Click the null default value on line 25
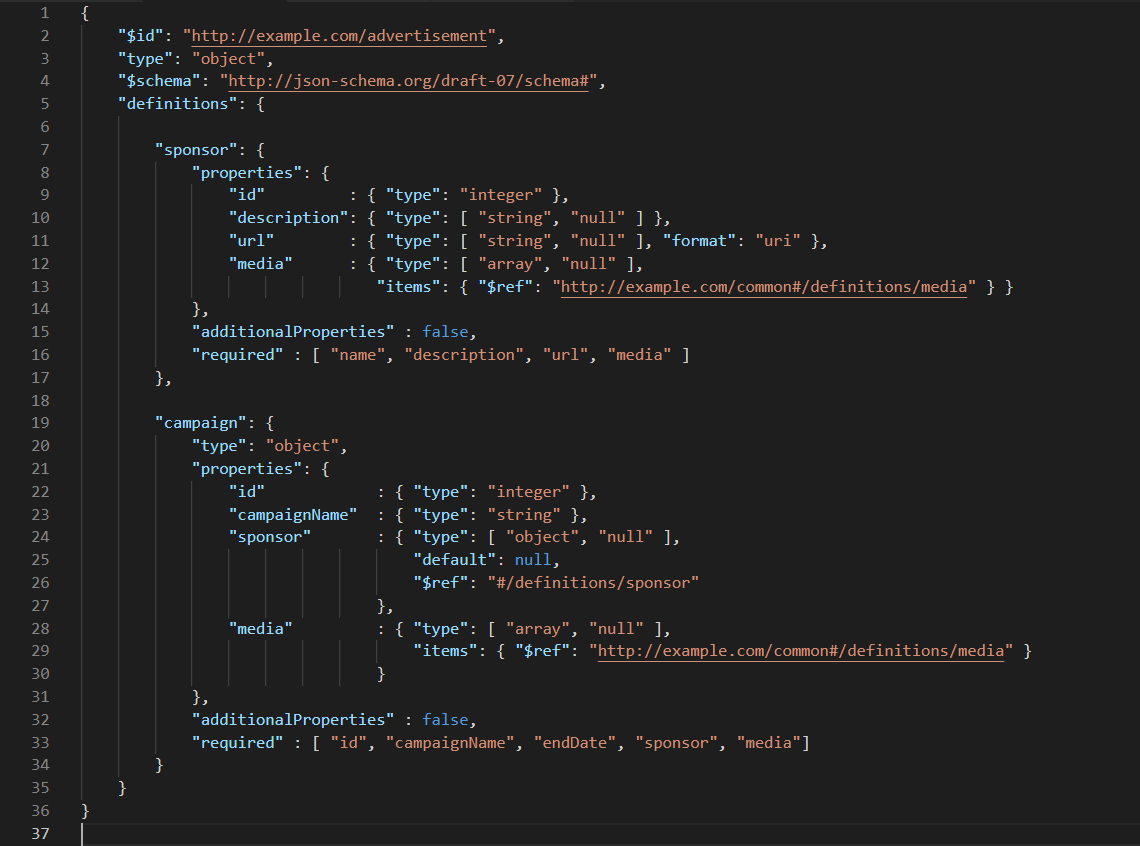1140x846 pixels. (x=533, y=559)
